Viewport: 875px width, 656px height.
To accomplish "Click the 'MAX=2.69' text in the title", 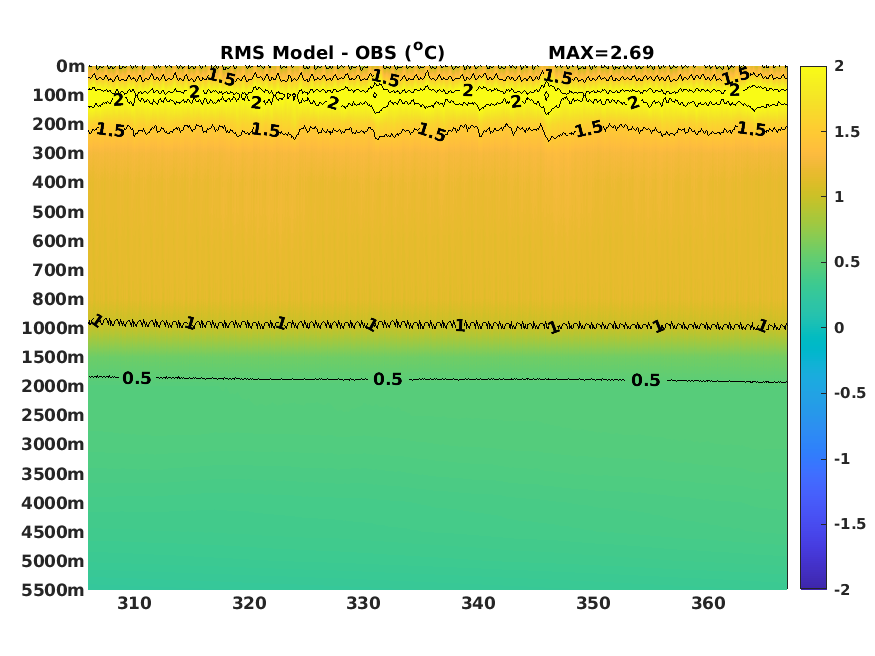I will point(601,52).
